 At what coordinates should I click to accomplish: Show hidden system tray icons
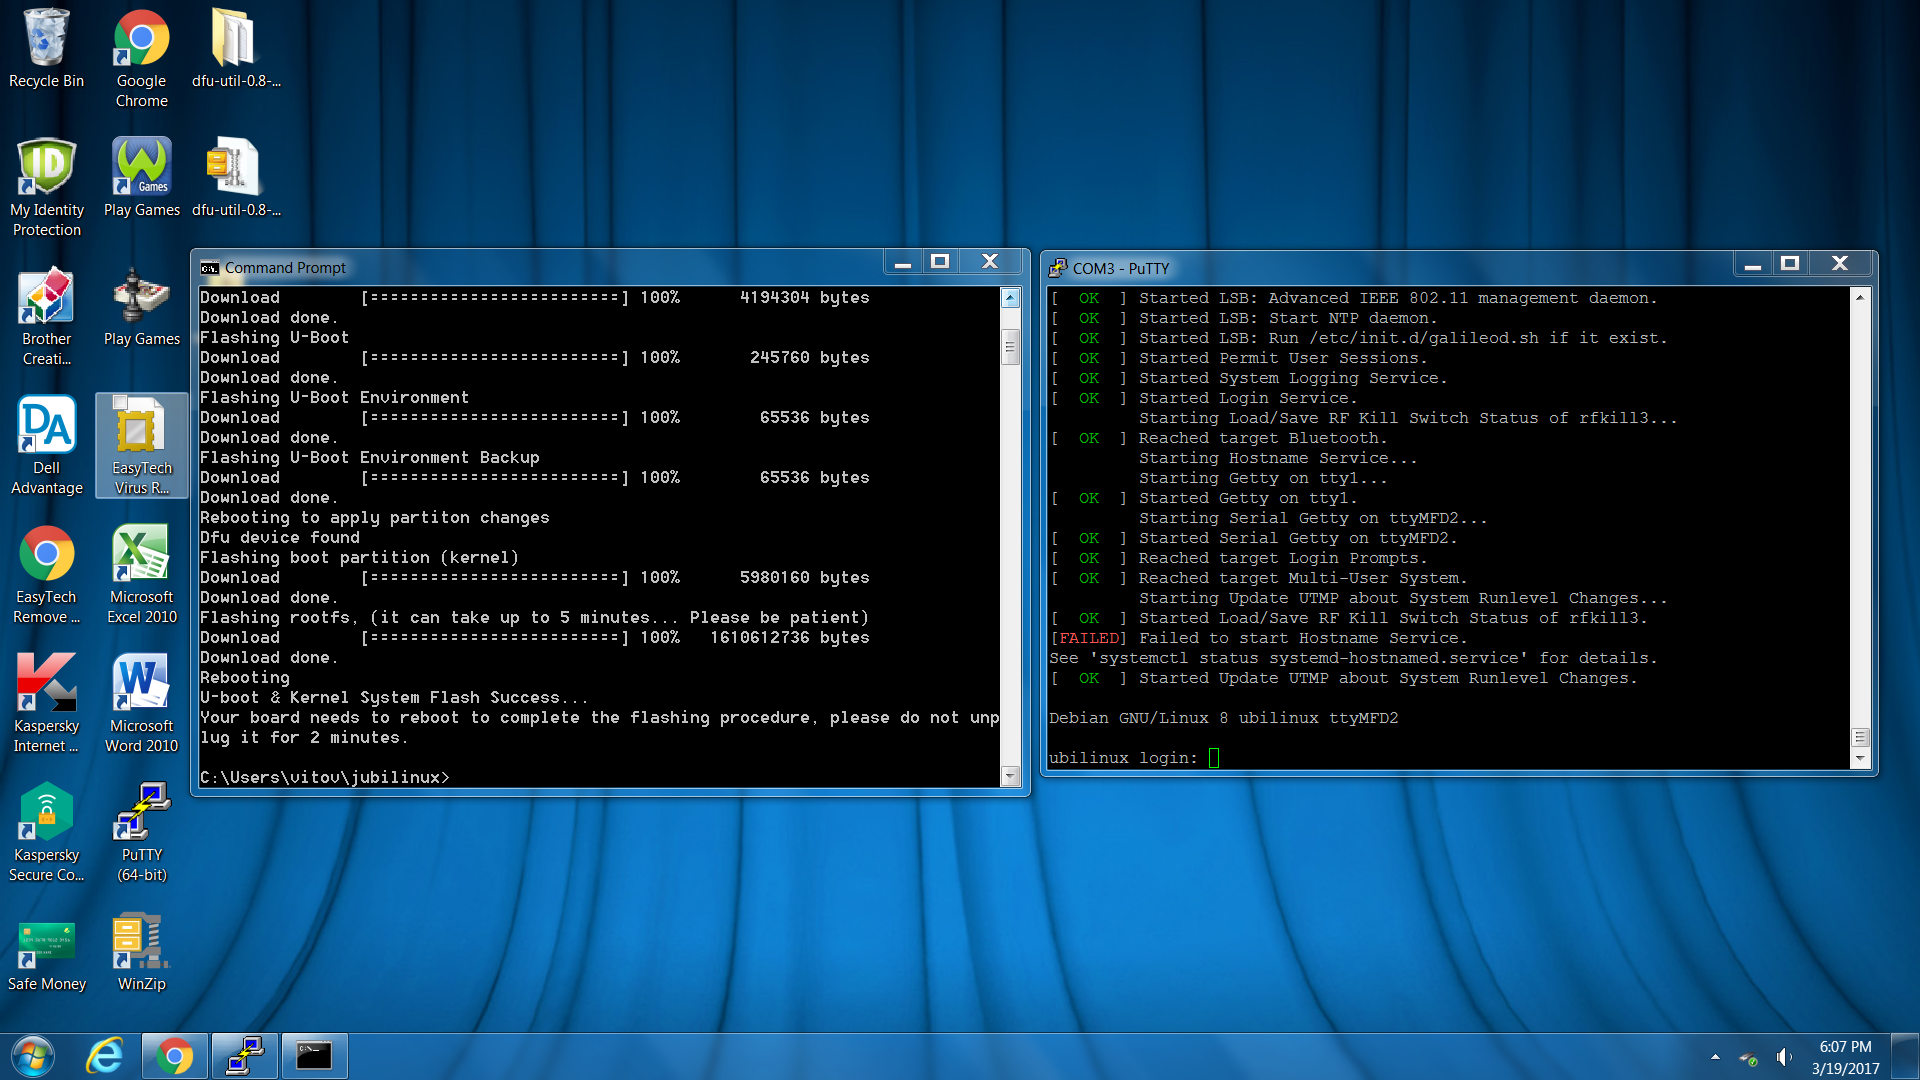[1715, 1057]
